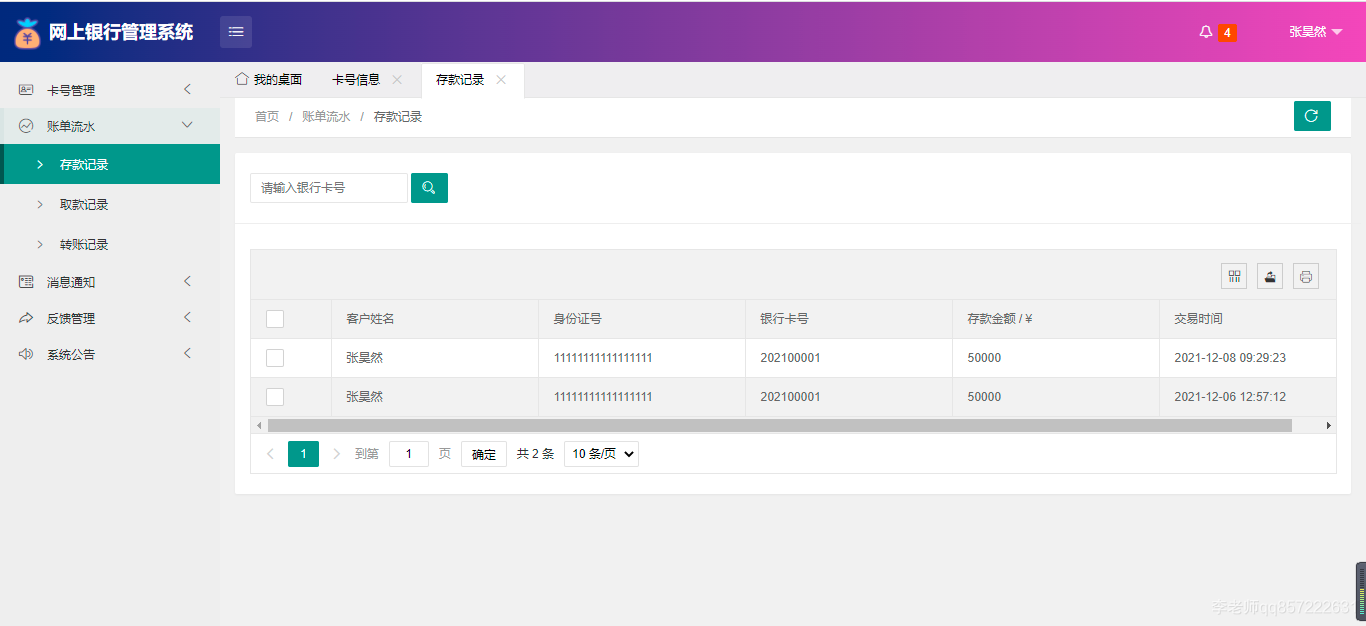This screenshot has height=626, width=1366.
Task: Click the scrollbar left arrow
Action: (259, 425)
